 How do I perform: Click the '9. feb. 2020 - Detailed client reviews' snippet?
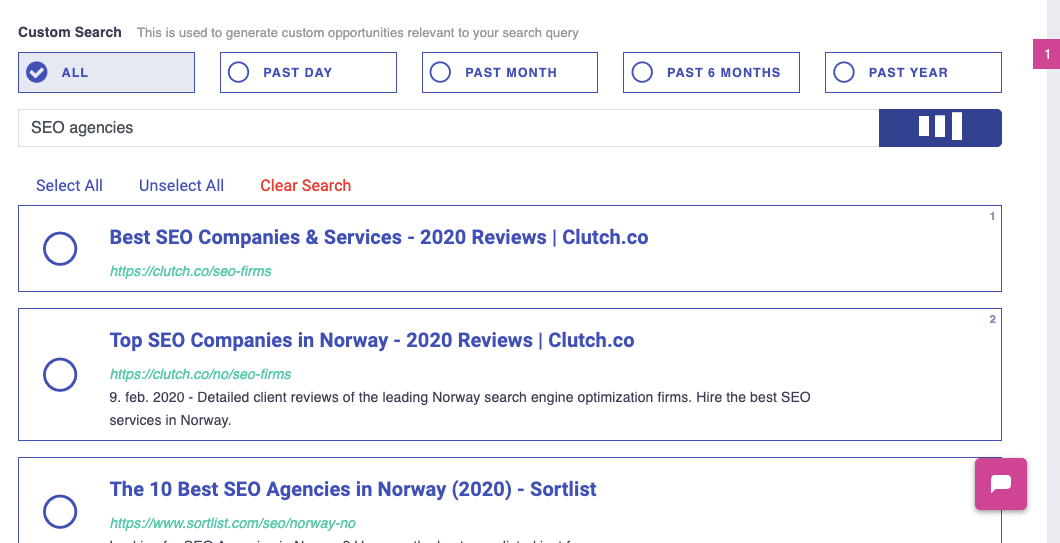pos(460,408)
